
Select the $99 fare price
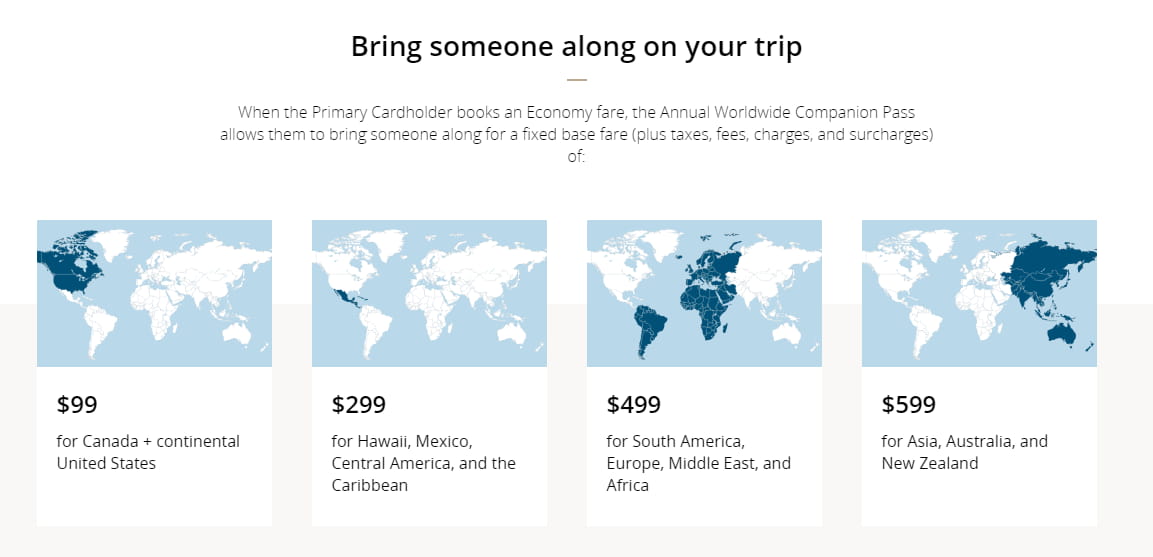[x=77, y=405]
